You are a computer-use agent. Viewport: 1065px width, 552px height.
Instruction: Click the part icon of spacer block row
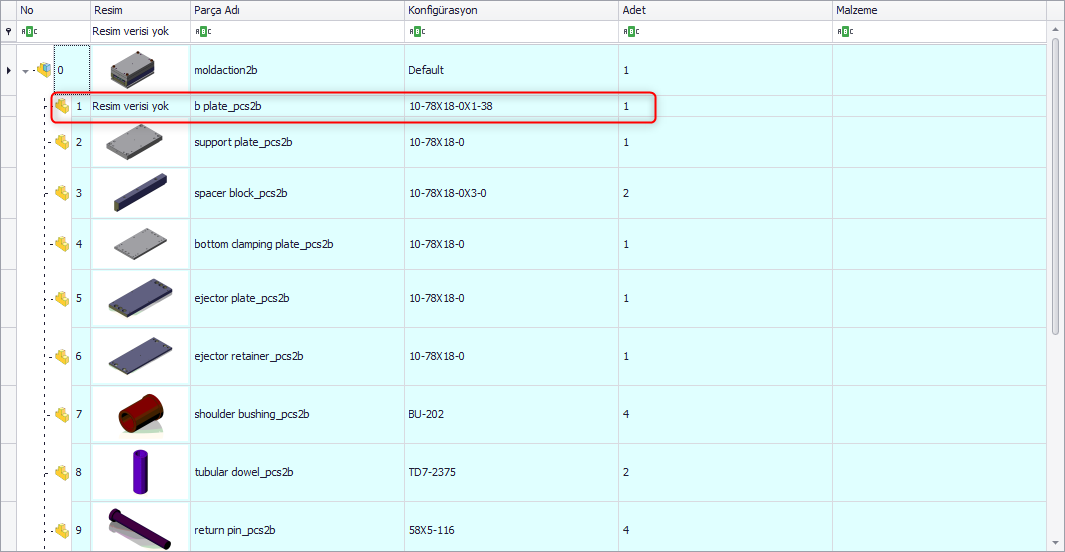(62, 193)
